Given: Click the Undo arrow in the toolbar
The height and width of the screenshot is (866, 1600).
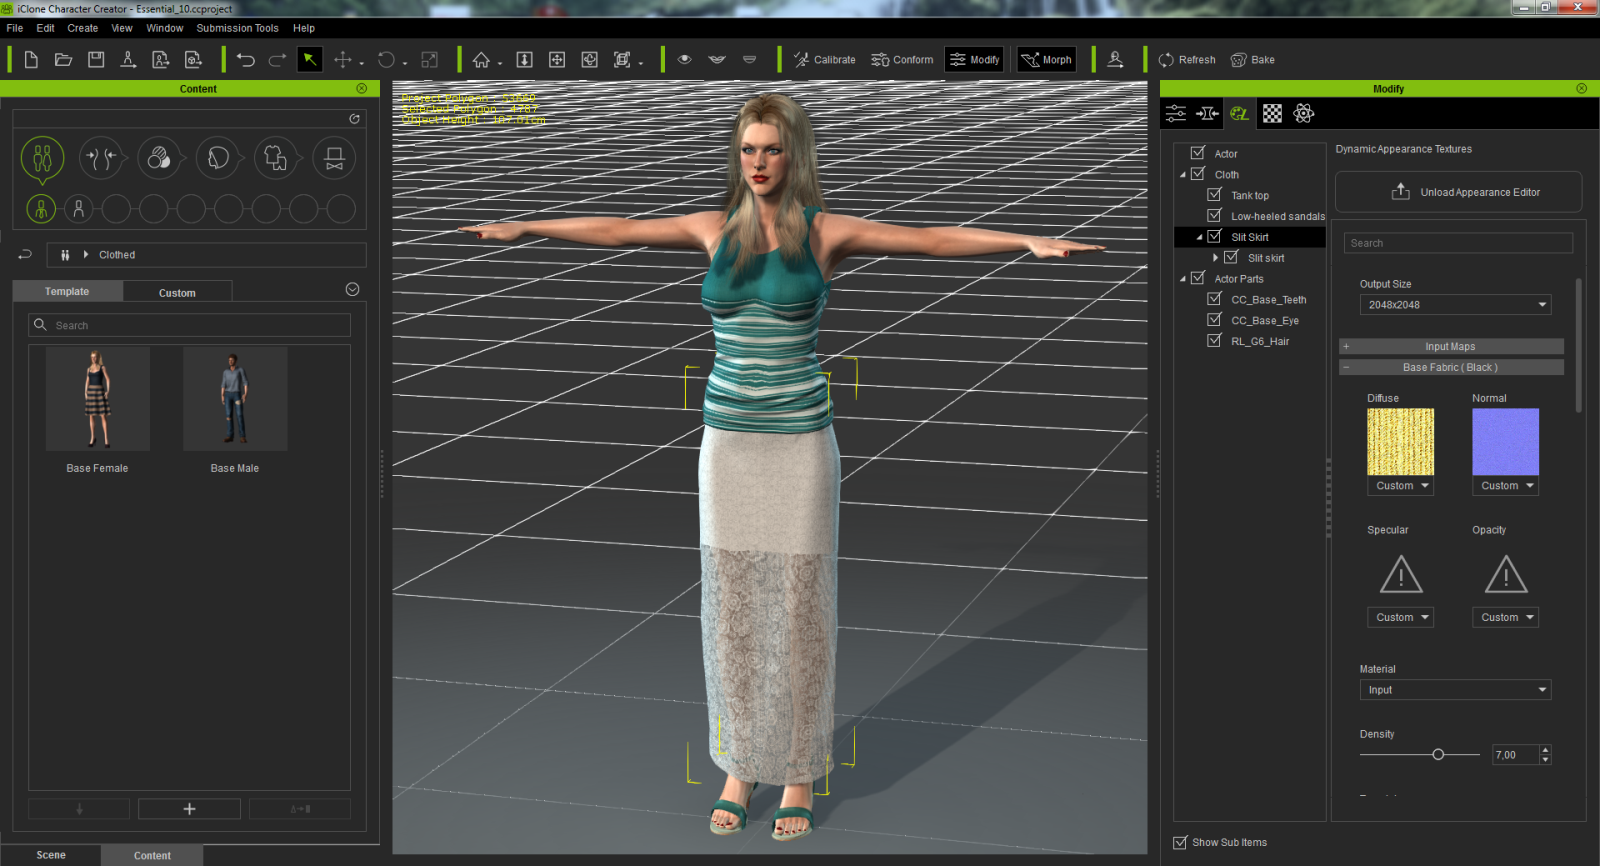Looking at the screenshot, I should tap(245, 60).
